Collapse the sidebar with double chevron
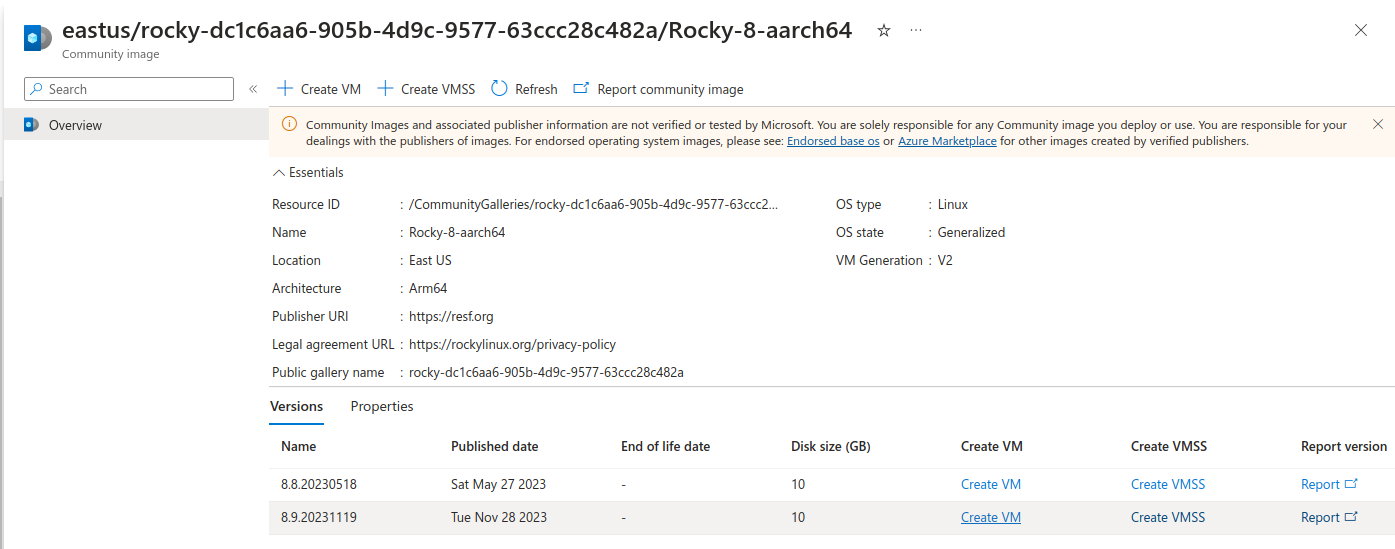The height and width of the screenshot is (549, 1395). point(253,89)
